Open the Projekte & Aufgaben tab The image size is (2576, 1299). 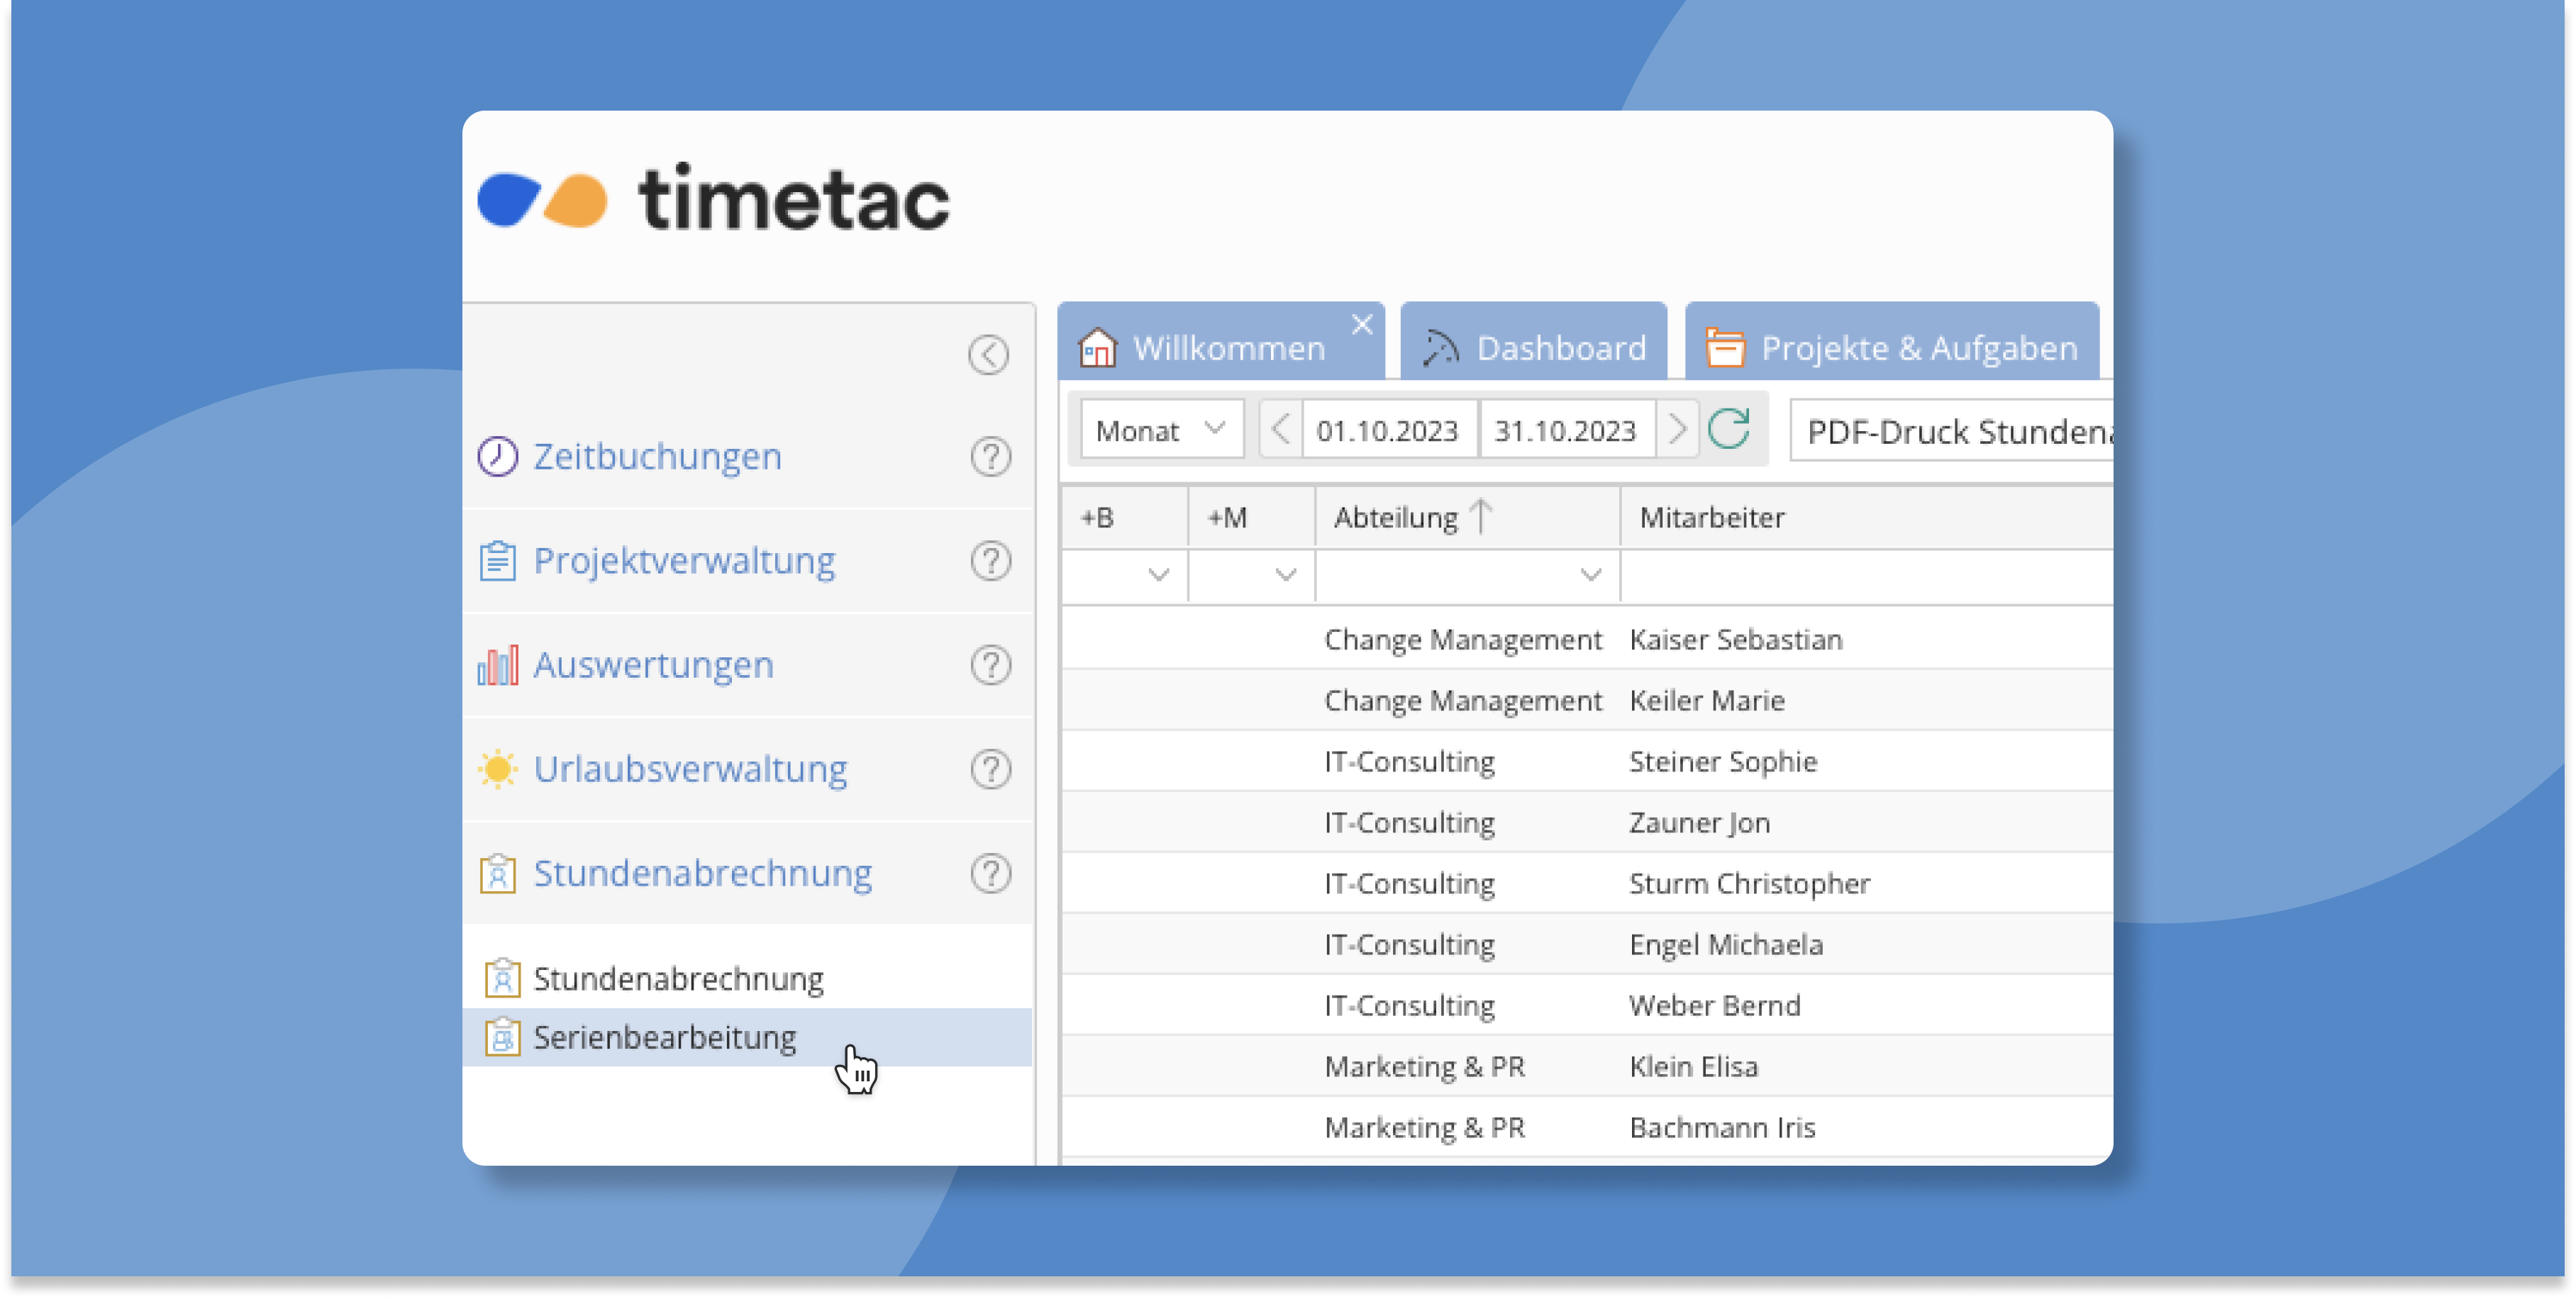[x=1892, y=348]
